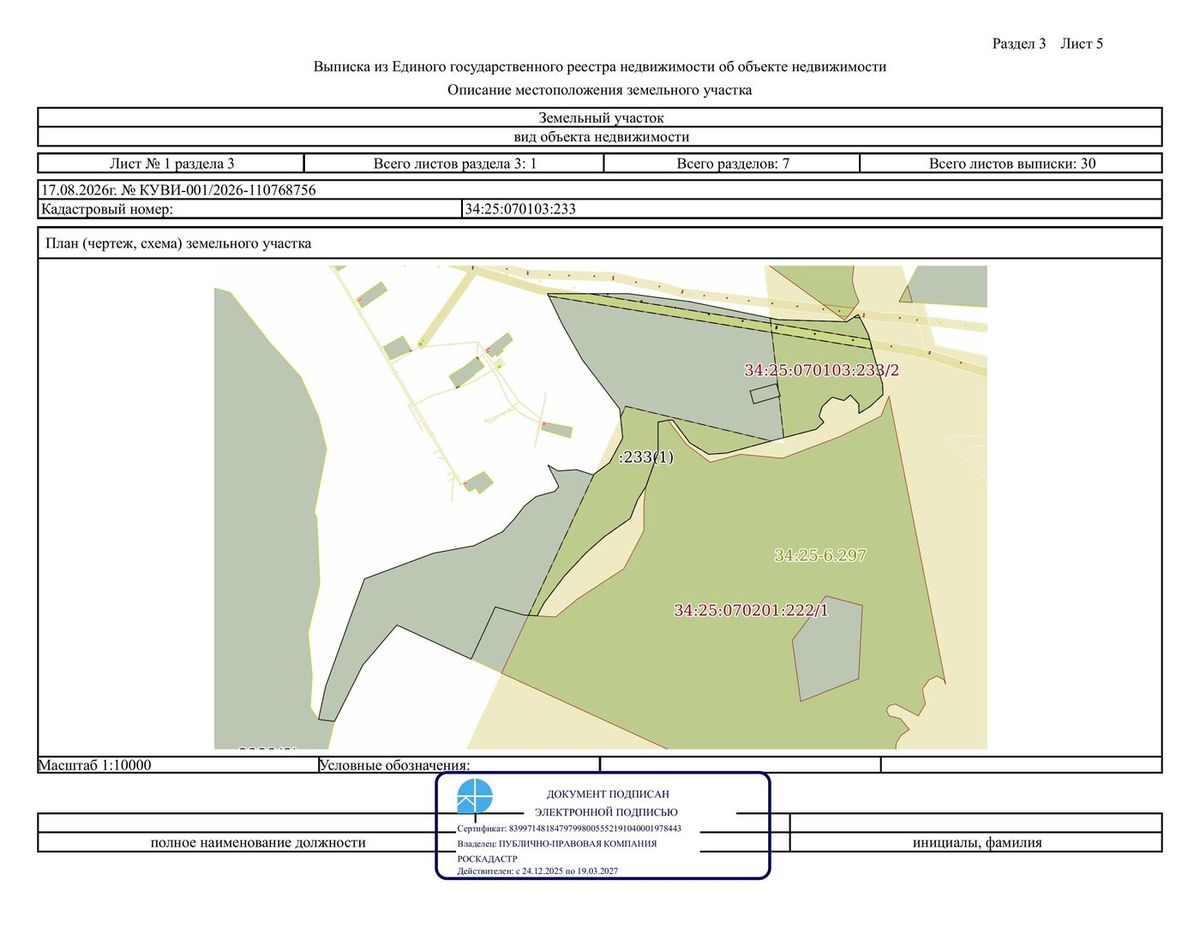Screen dimensions: 1200x927
Task: Click the map label 34:25-6.297
Action: [820, 555]
